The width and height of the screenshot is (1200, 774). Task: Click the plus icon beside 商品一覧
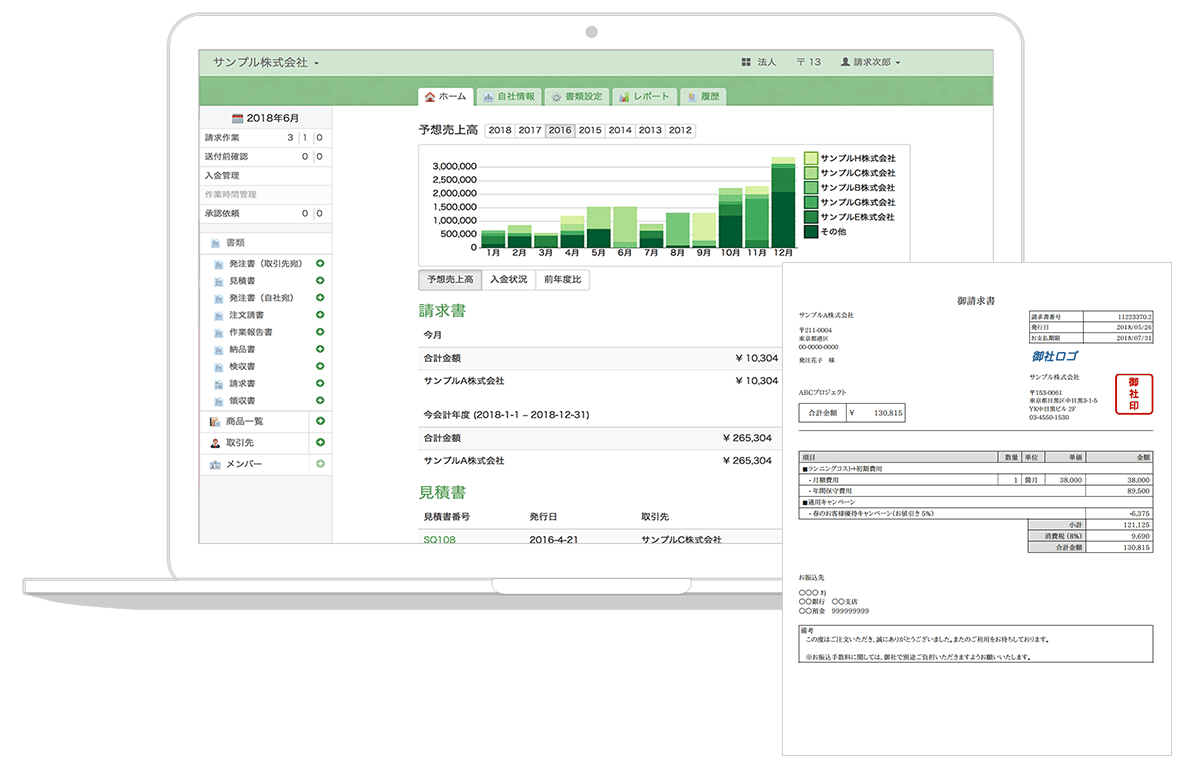tap(320, 421)
